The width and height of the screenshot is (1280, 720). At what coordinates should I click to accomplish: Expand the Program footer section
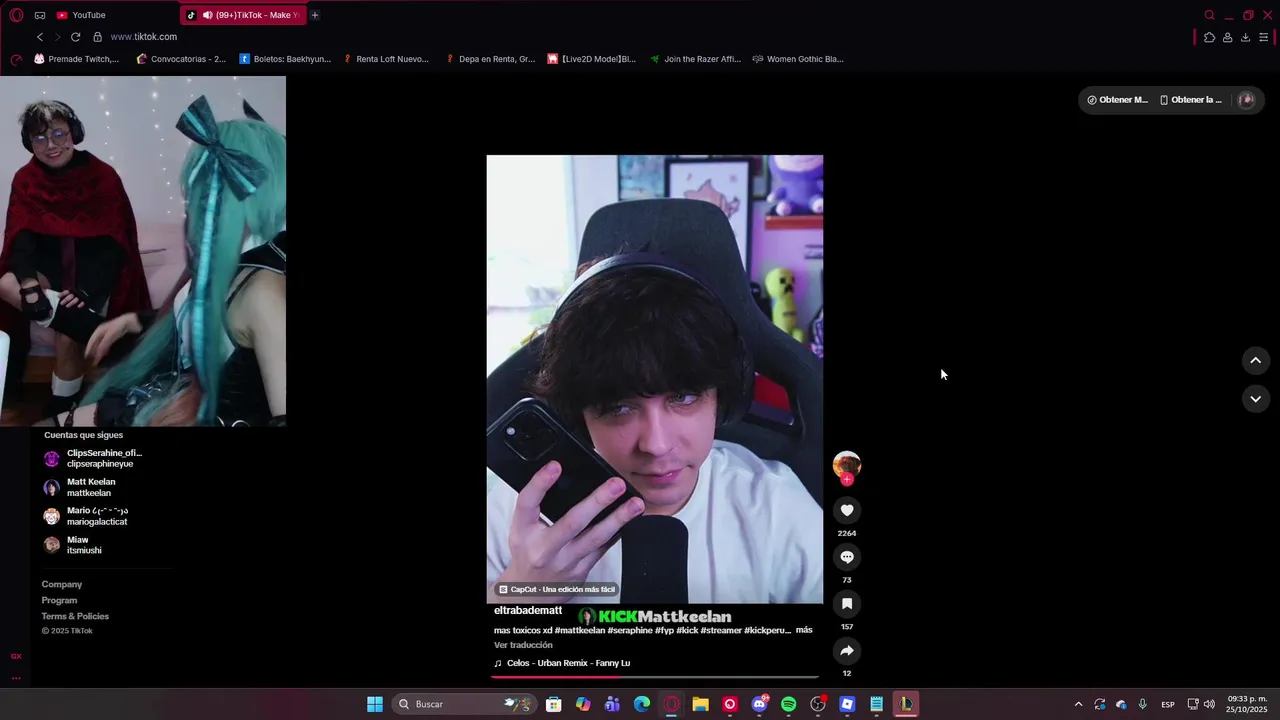point(59,601)
